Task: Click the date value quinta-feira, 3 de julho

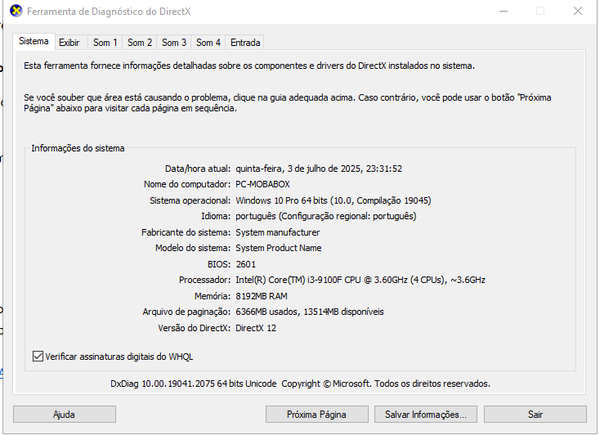Action: pos(319,169)
